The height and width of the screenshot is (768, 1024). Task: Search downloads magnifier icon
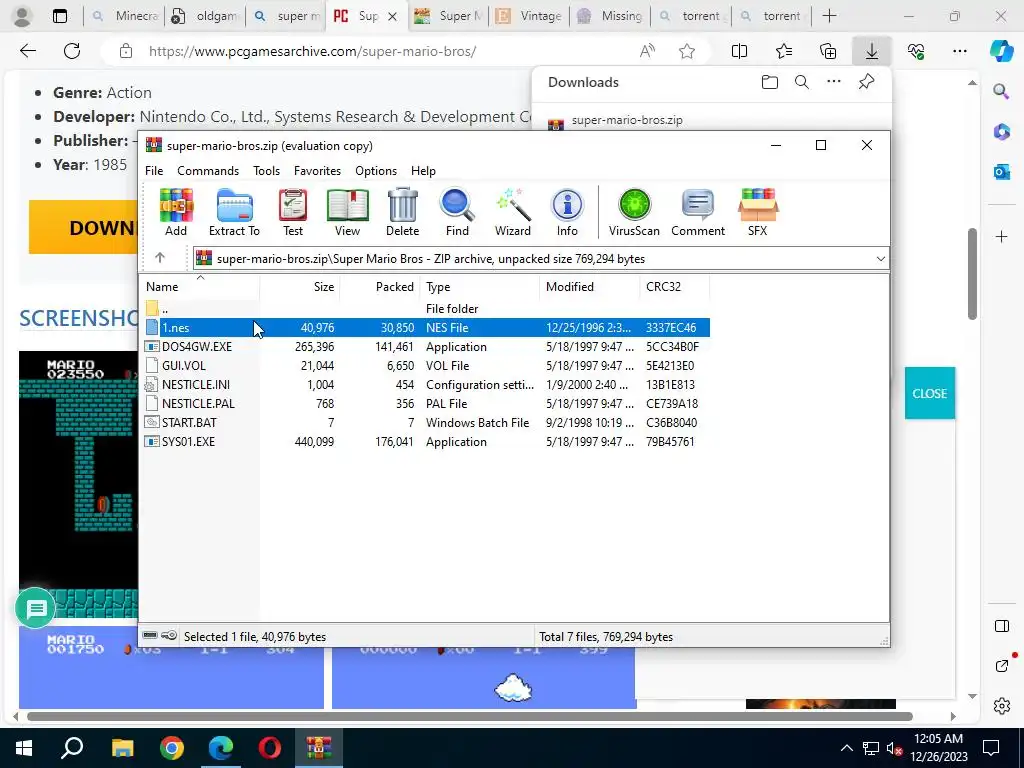pos(802,82)
